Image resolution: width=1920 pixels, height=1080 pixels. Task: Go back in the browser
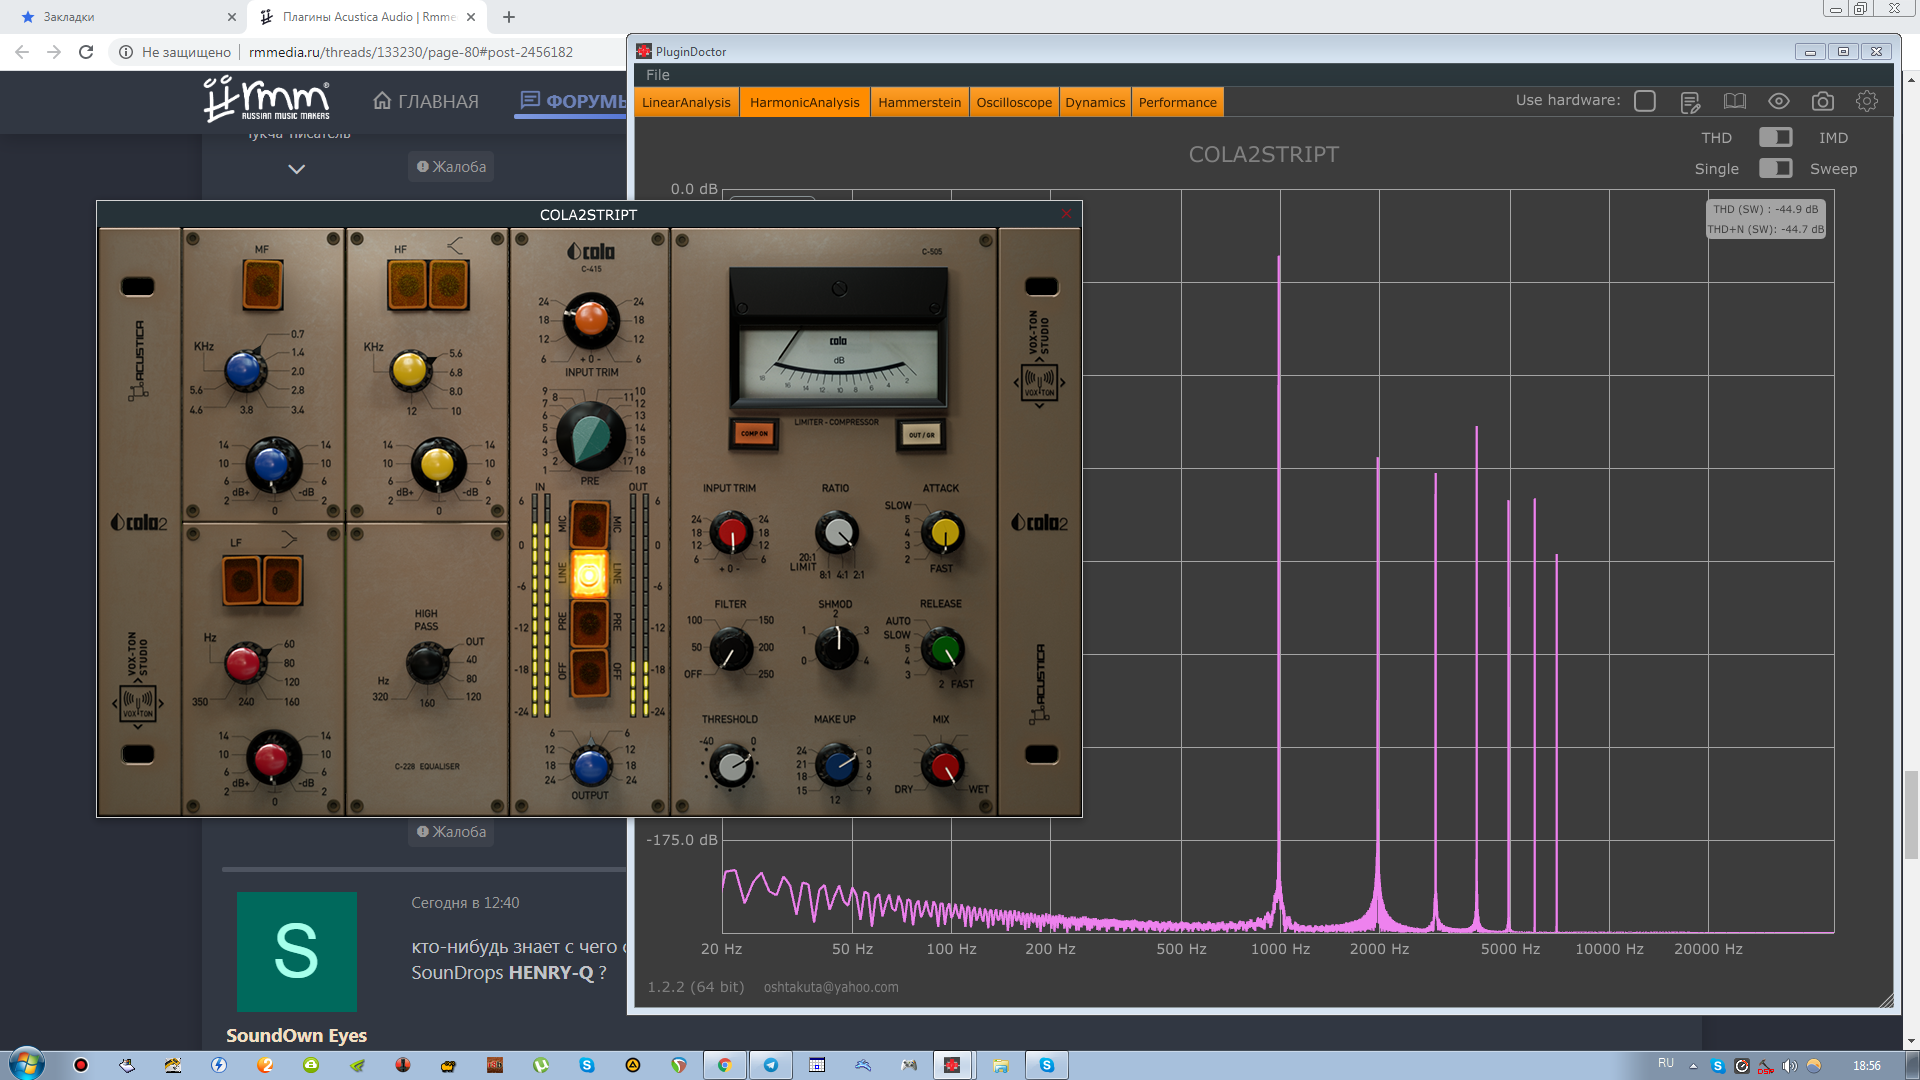pyautogui.click(x=22, y=52)
